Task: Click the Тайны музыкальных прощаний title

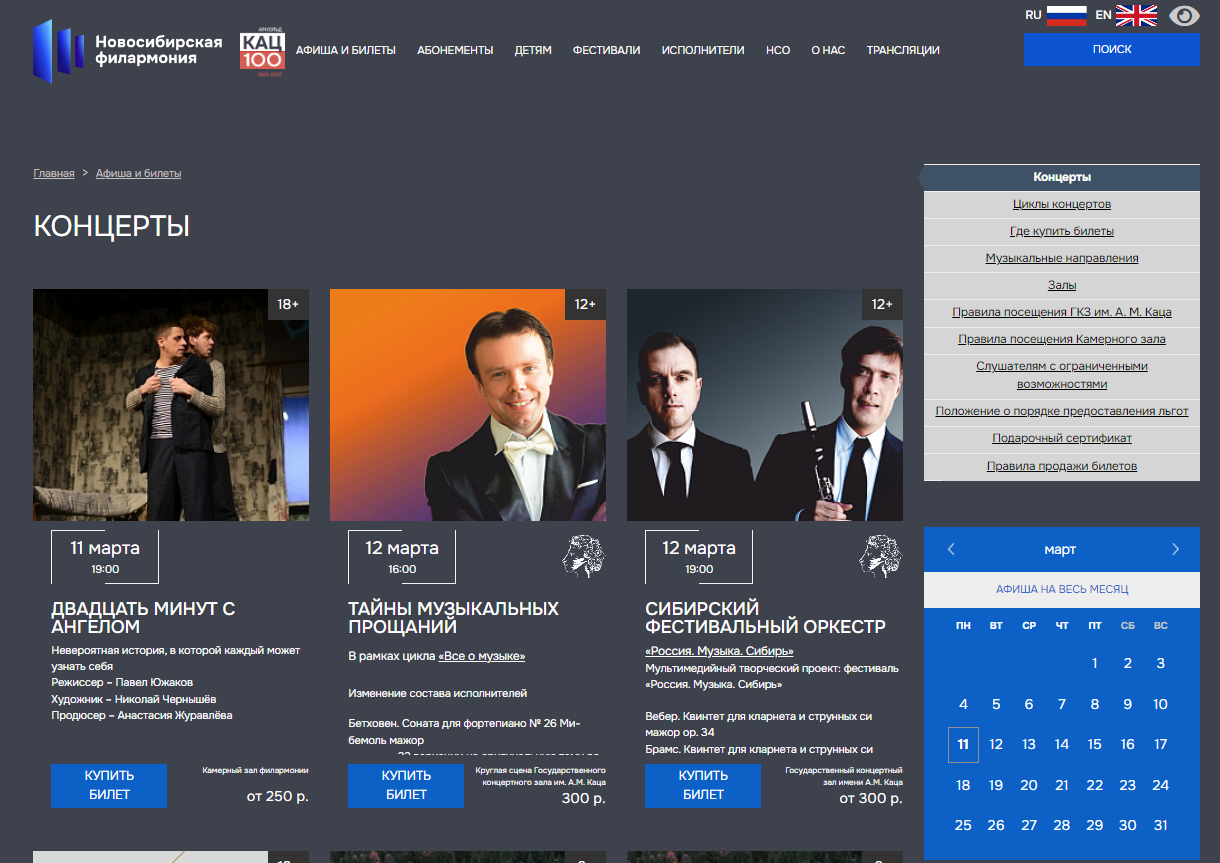Action: pyautogui.click(x=453, y=617)
